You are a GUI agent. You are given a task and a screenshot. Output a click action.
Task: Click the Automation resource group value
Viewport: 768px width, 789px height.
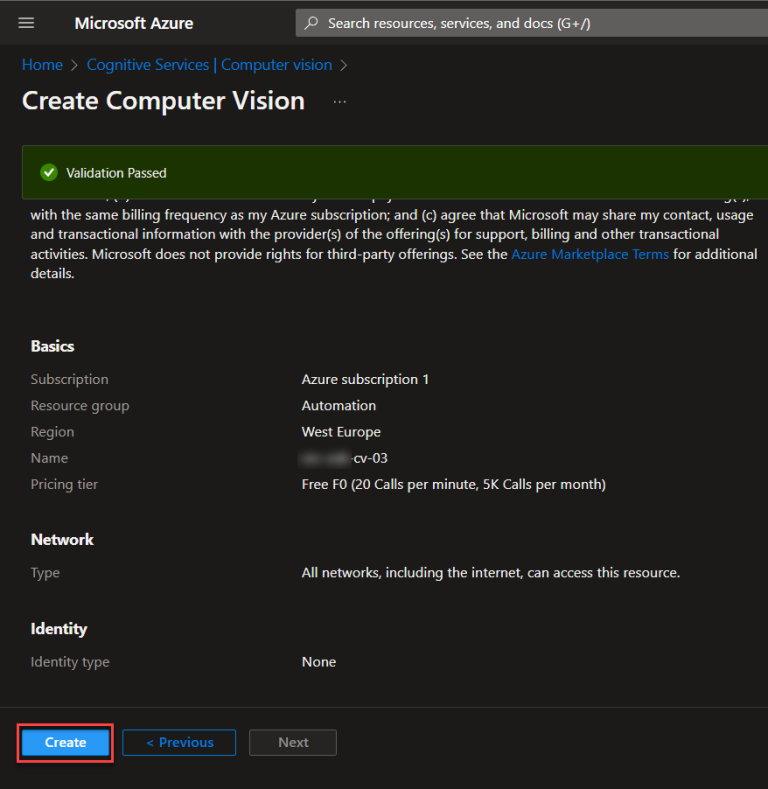click(339, 406)
